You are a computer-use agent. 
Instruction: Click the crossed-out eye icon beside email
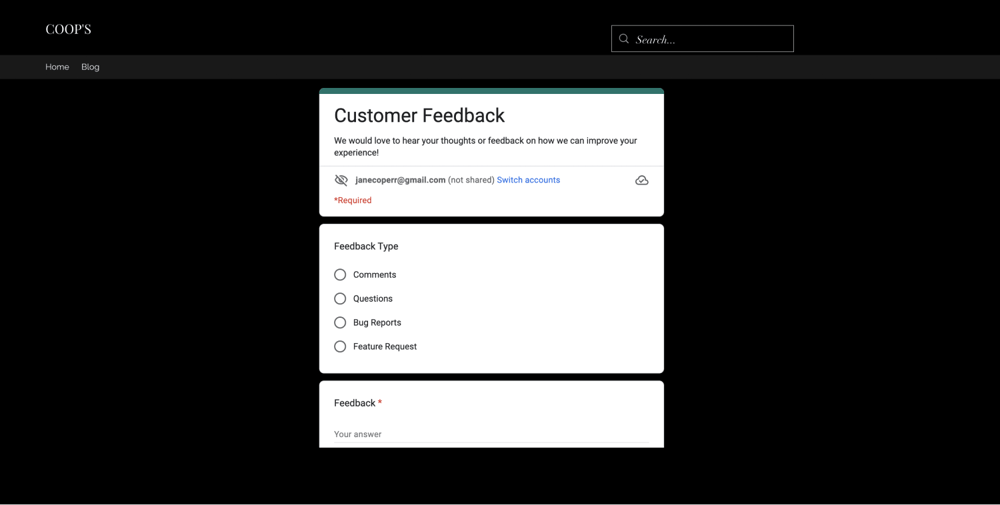coord(341,180)
